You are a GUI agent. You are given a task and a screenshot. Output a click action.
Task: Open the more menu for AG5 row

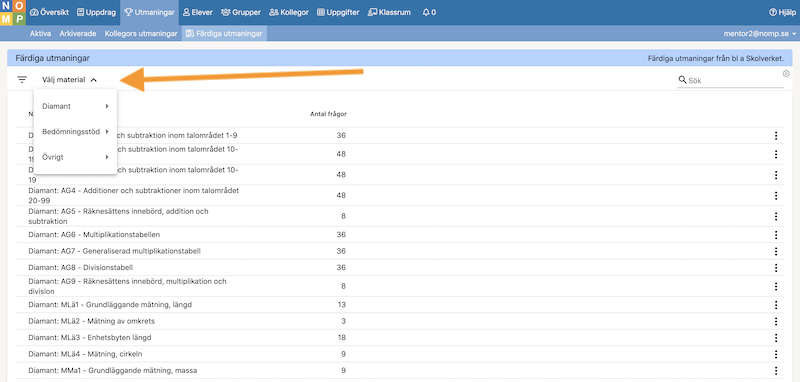pos(776,216)
